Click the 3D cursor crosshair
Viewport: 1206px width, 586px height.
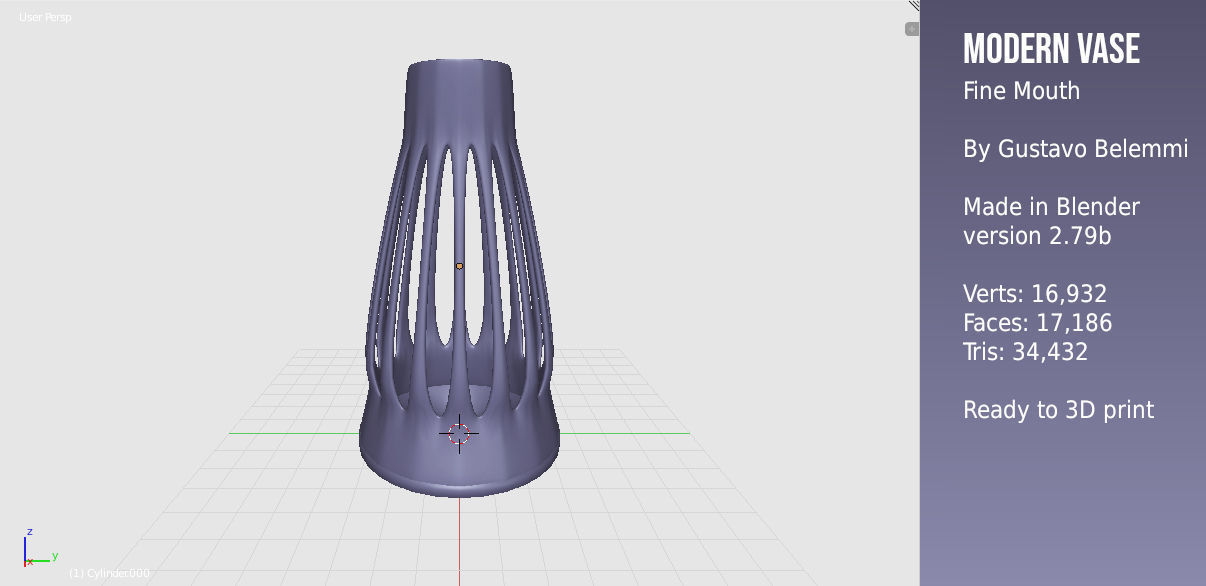459,433
